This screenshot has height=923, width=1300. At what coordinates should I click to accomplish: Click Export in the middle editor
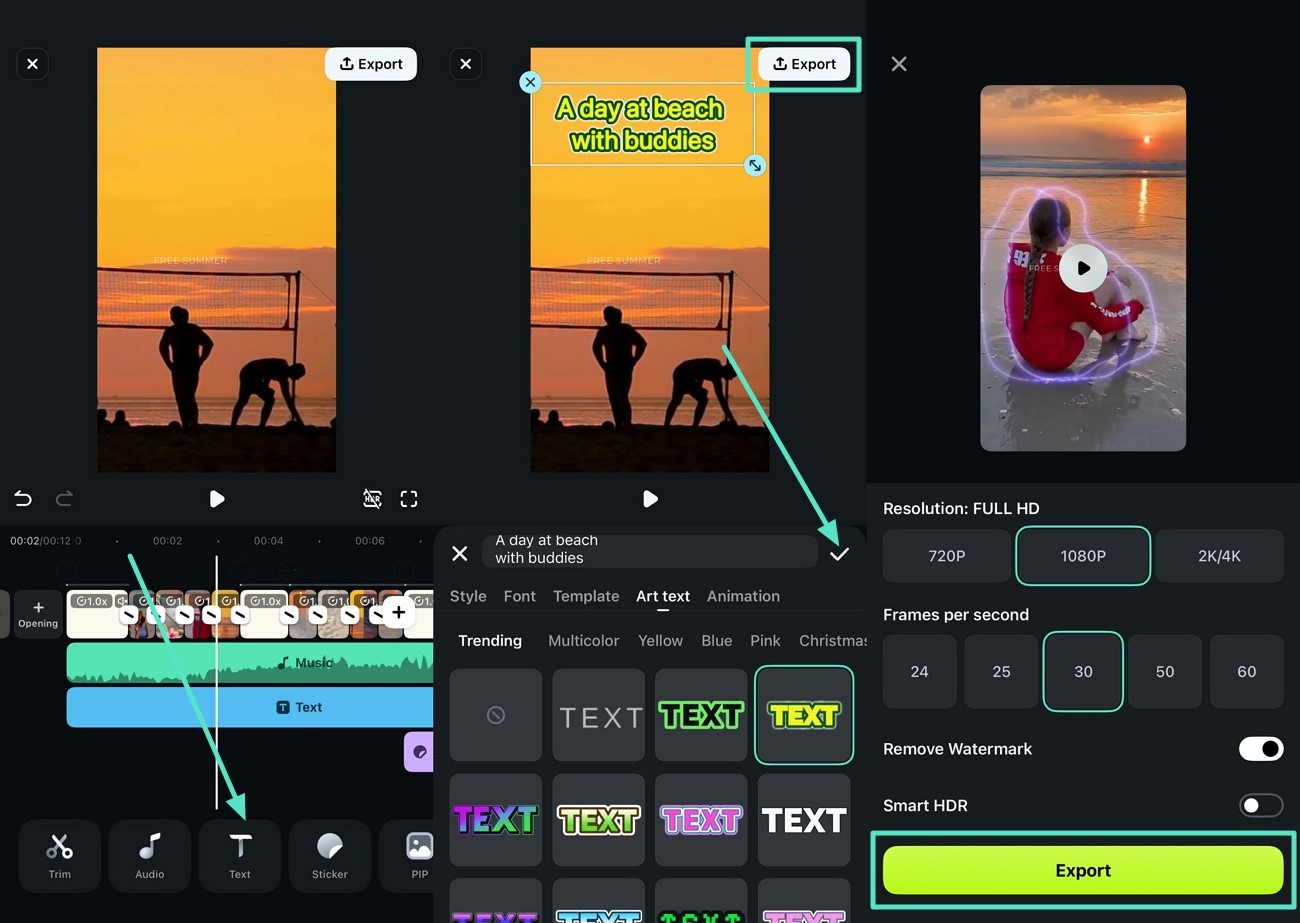click(x=804, y=64)
